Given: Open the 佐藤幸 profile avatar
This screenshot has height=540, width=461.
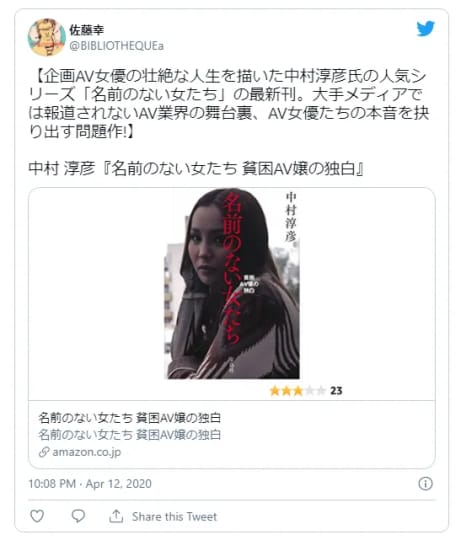Looking at the screenshot, I should tap(47, 37).
